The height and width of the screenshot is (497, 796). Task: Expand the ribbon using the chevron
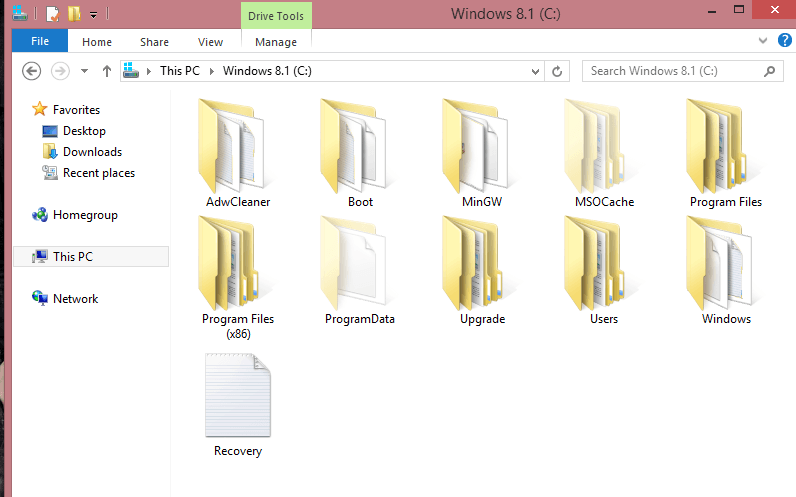[761, 41]
